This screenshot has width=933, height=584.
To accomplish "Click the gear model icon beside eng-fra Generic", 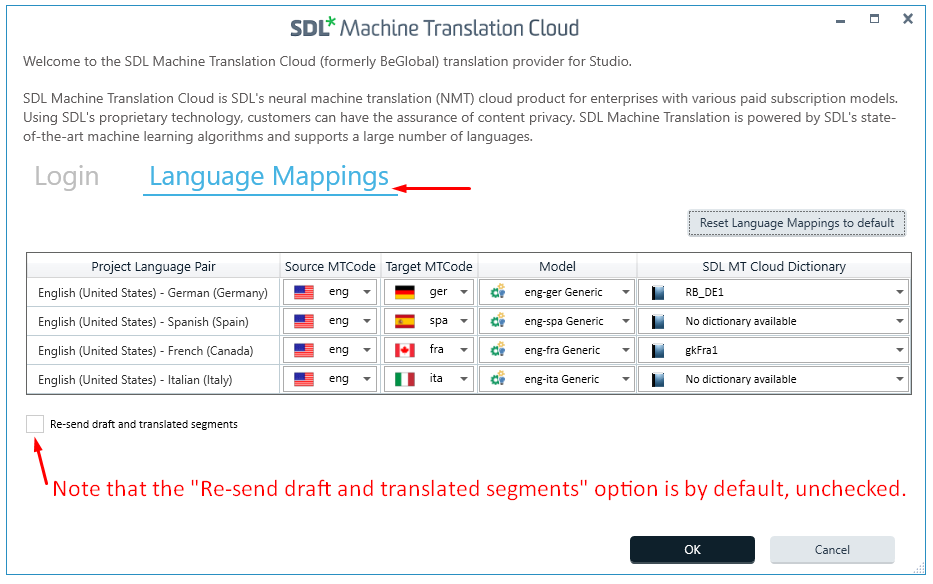I will [498, 349].
